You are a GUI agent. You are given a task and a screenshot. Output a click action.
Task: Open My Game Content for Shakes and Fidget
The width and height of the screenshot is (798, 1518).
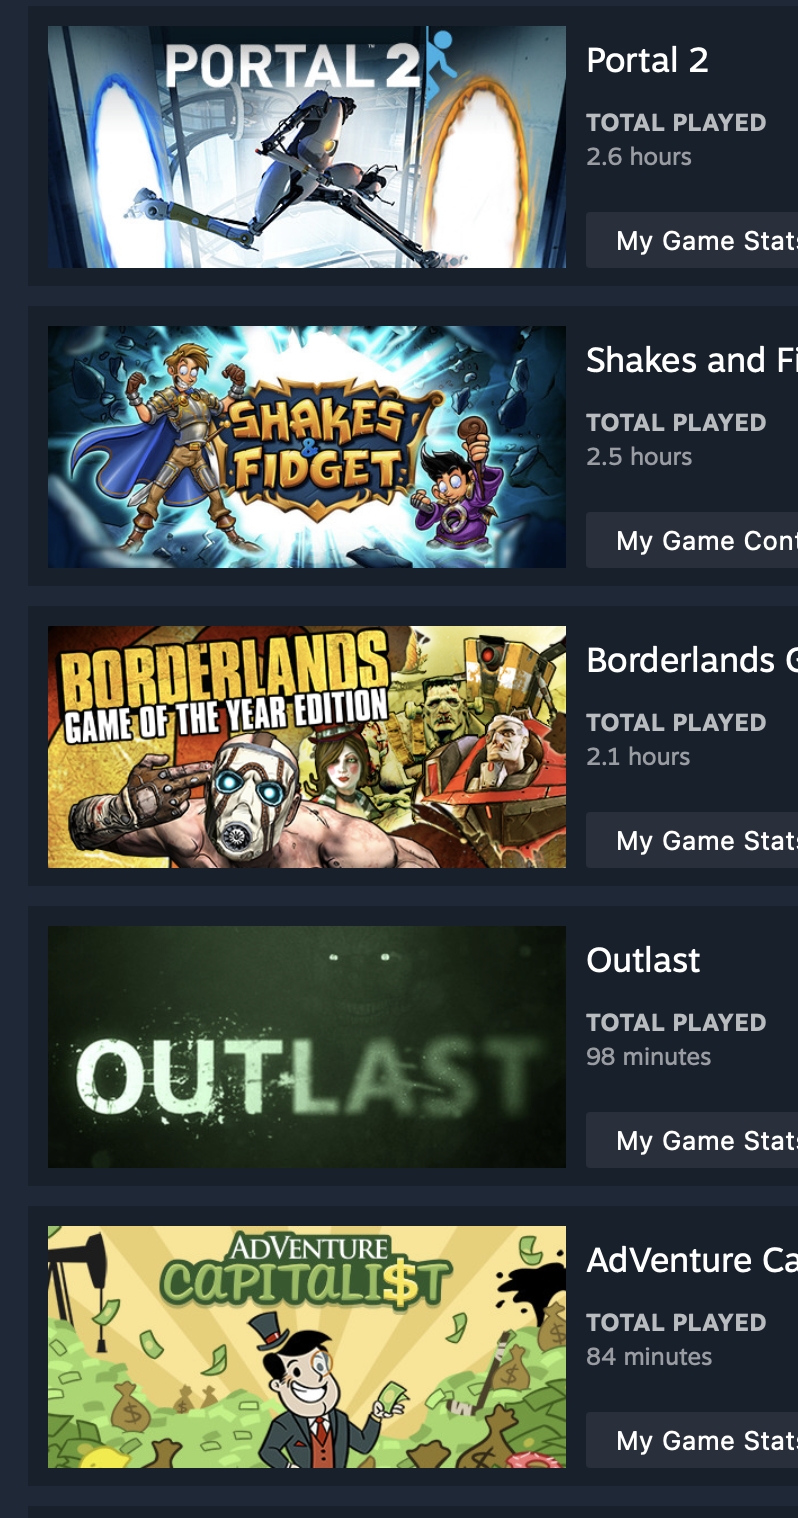(x=692, y=540)
